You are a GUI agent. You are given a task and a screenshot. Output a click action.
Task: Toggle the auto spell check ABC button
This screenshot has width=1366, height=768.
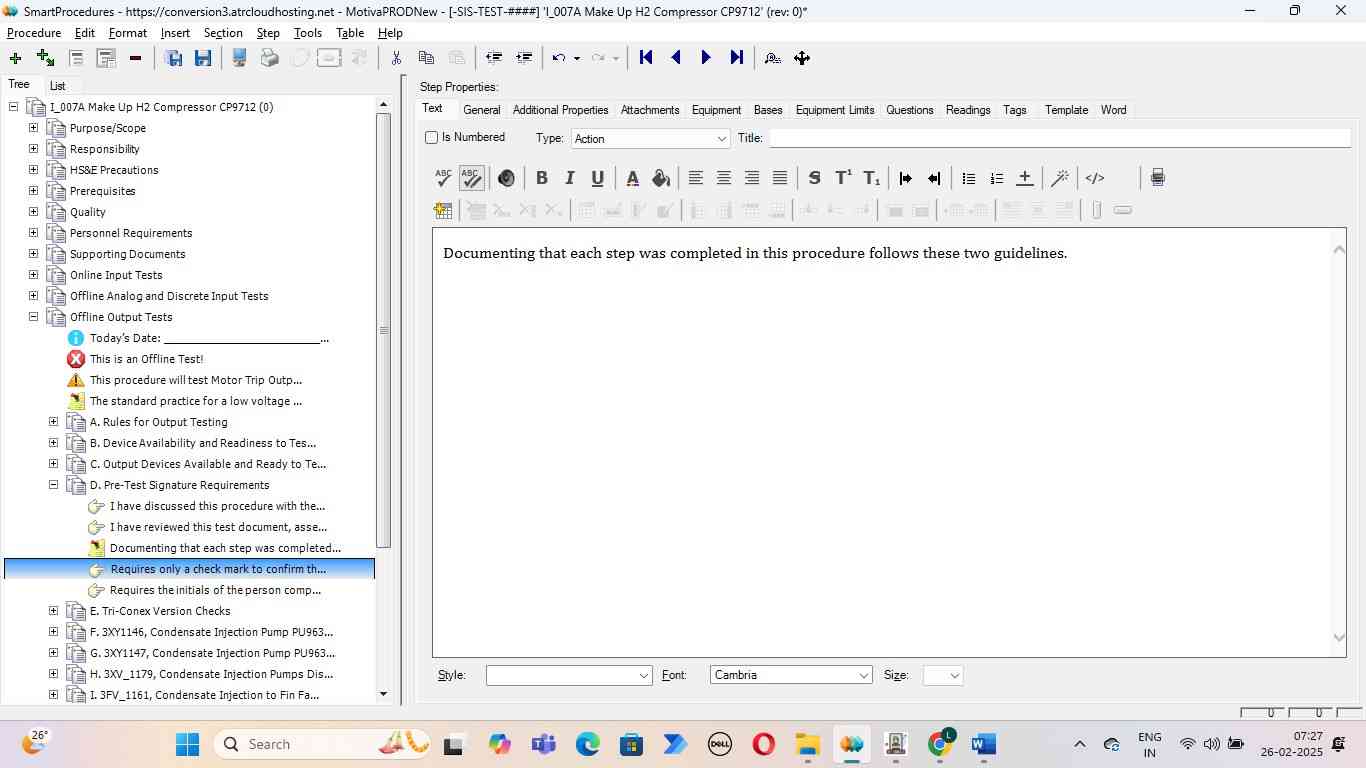point(471,178)
